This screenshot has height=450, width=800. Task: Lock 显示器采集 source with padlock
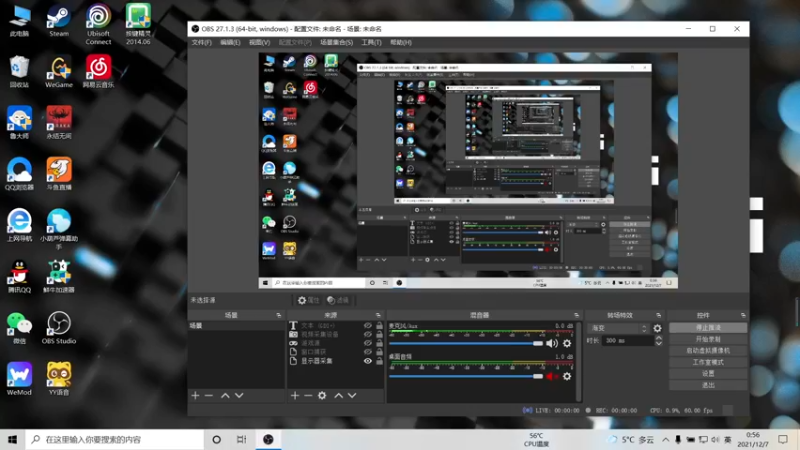tap(379, 361)
